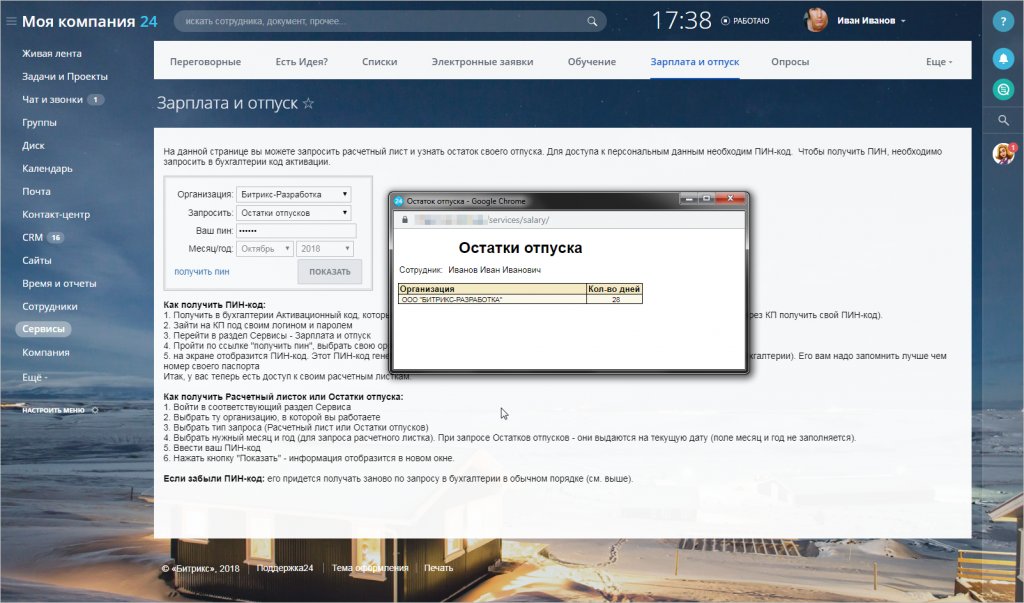This screenshot has width=1024, height=603.
Task: Open Сотрудники in left menu
Action: [50, 306]
